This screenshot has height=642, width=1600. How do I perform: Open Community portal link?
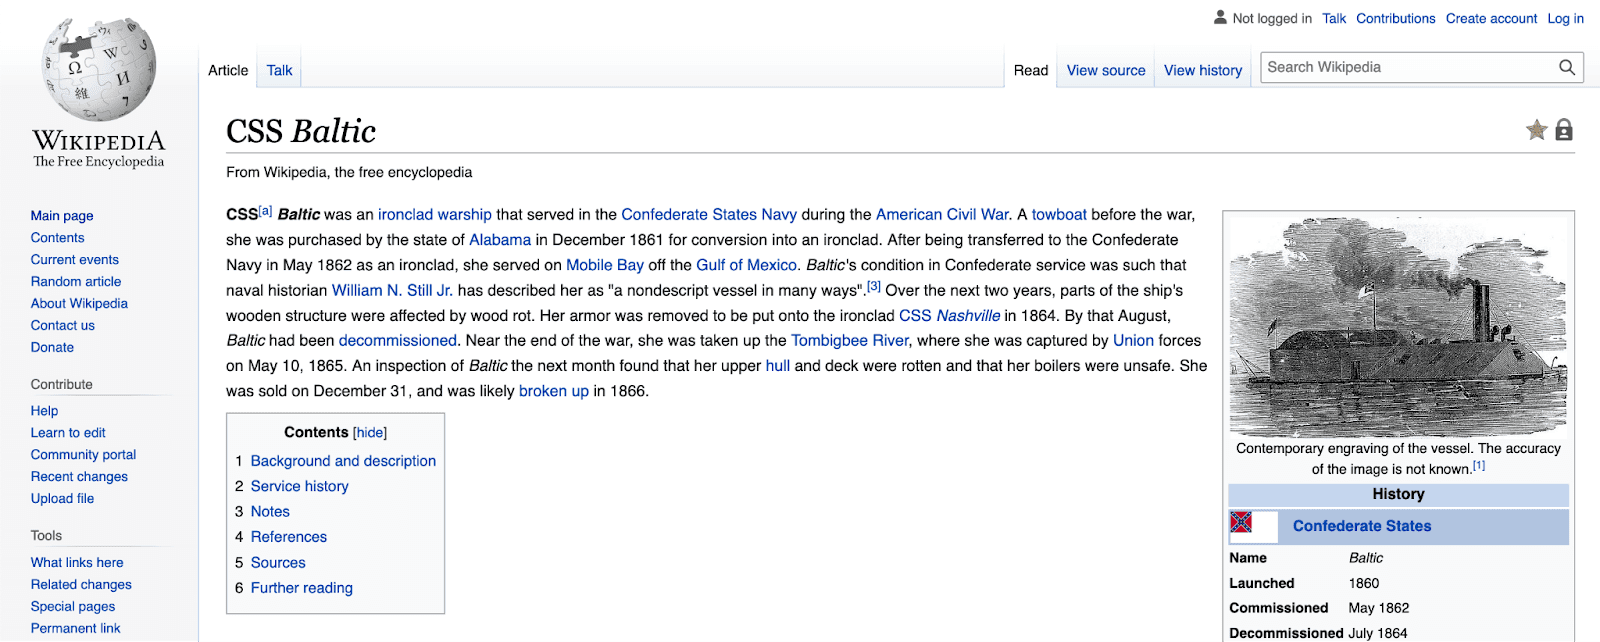[83, 454]
